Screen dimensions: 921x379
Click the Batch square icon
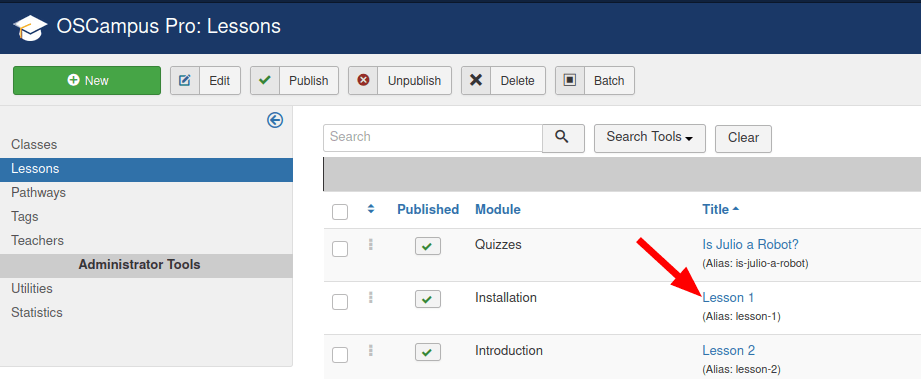click(570, 81)
